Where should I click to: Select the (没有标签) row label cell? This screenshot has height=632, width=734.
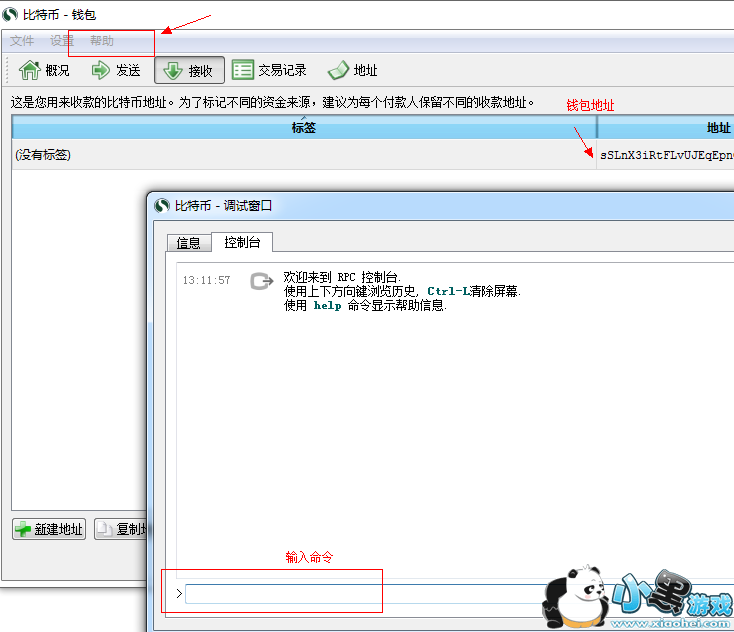304,154
